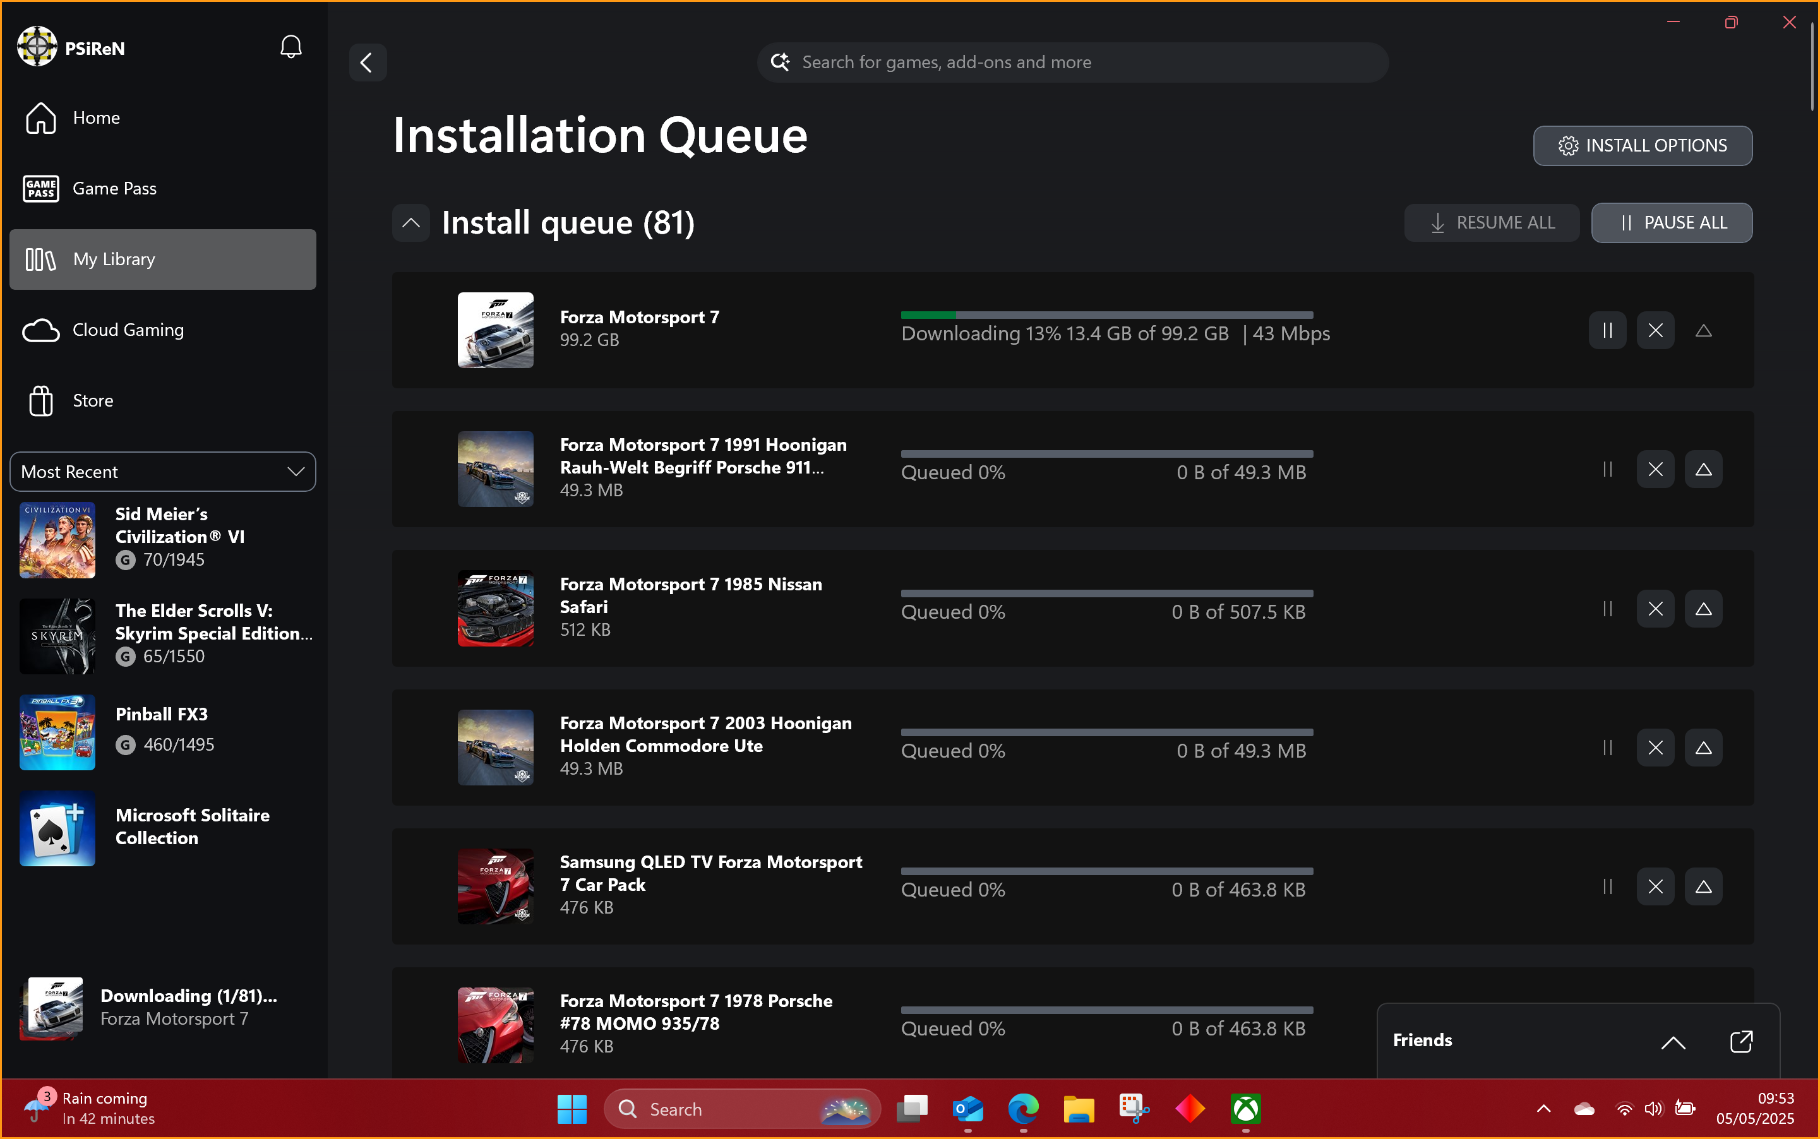Expand the Friends panel chevron
Image resolution: width=1820 pixels, height=1139 pixels.
pyautogui.click(x=1673, y=1042)
